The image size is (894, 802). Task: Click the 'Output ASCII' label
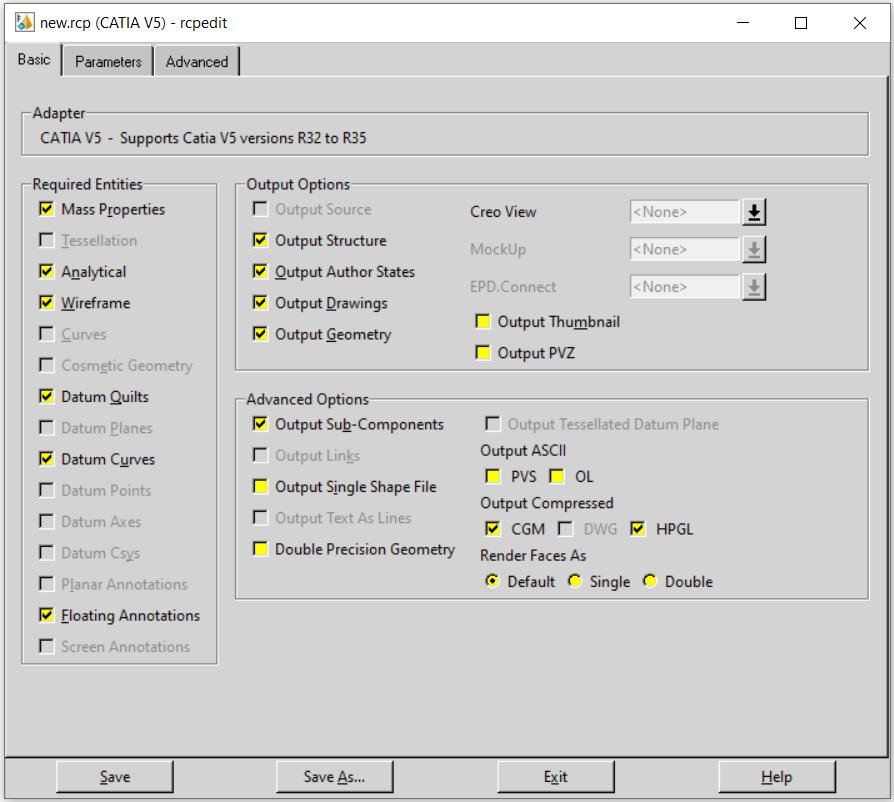(x=523, y=451)
